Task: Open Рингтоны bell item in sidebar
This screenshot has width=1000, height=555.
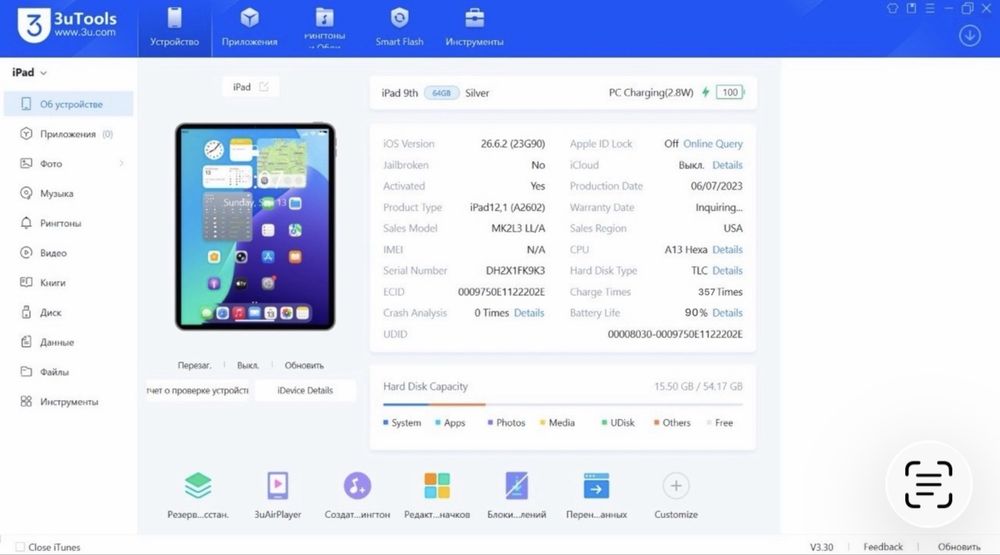Action: (x=69, y=223)
